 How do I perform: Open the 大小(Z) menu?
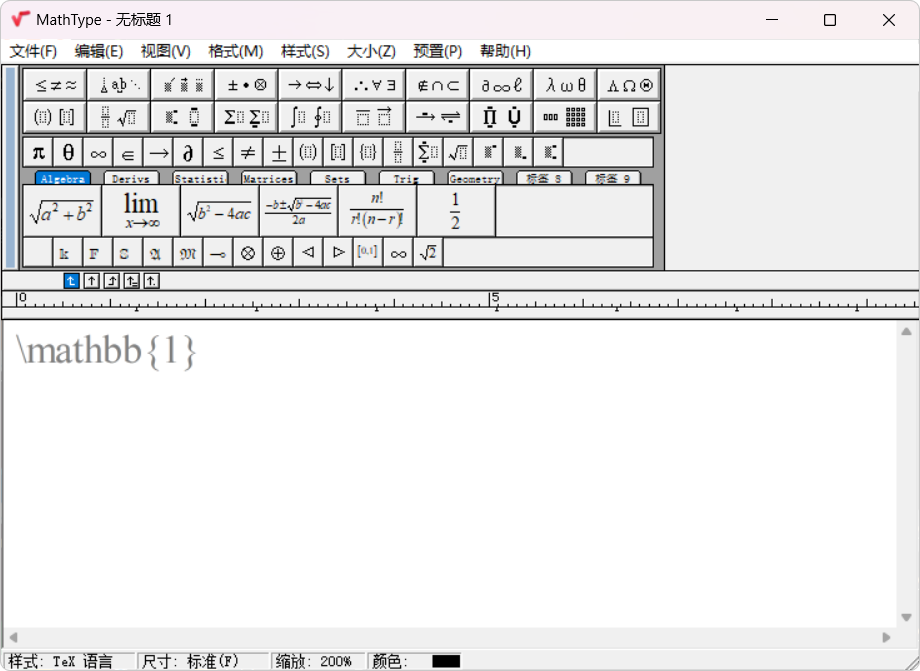tap(371, 52)
